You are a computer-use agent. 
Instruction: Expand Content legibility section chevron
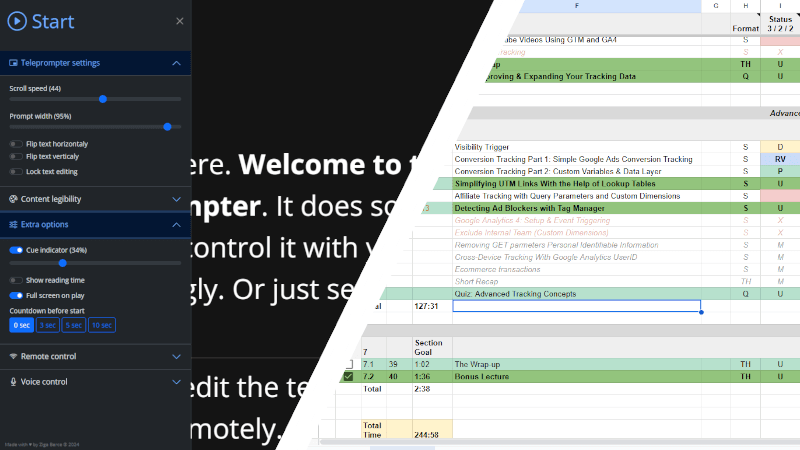(176, 199)
